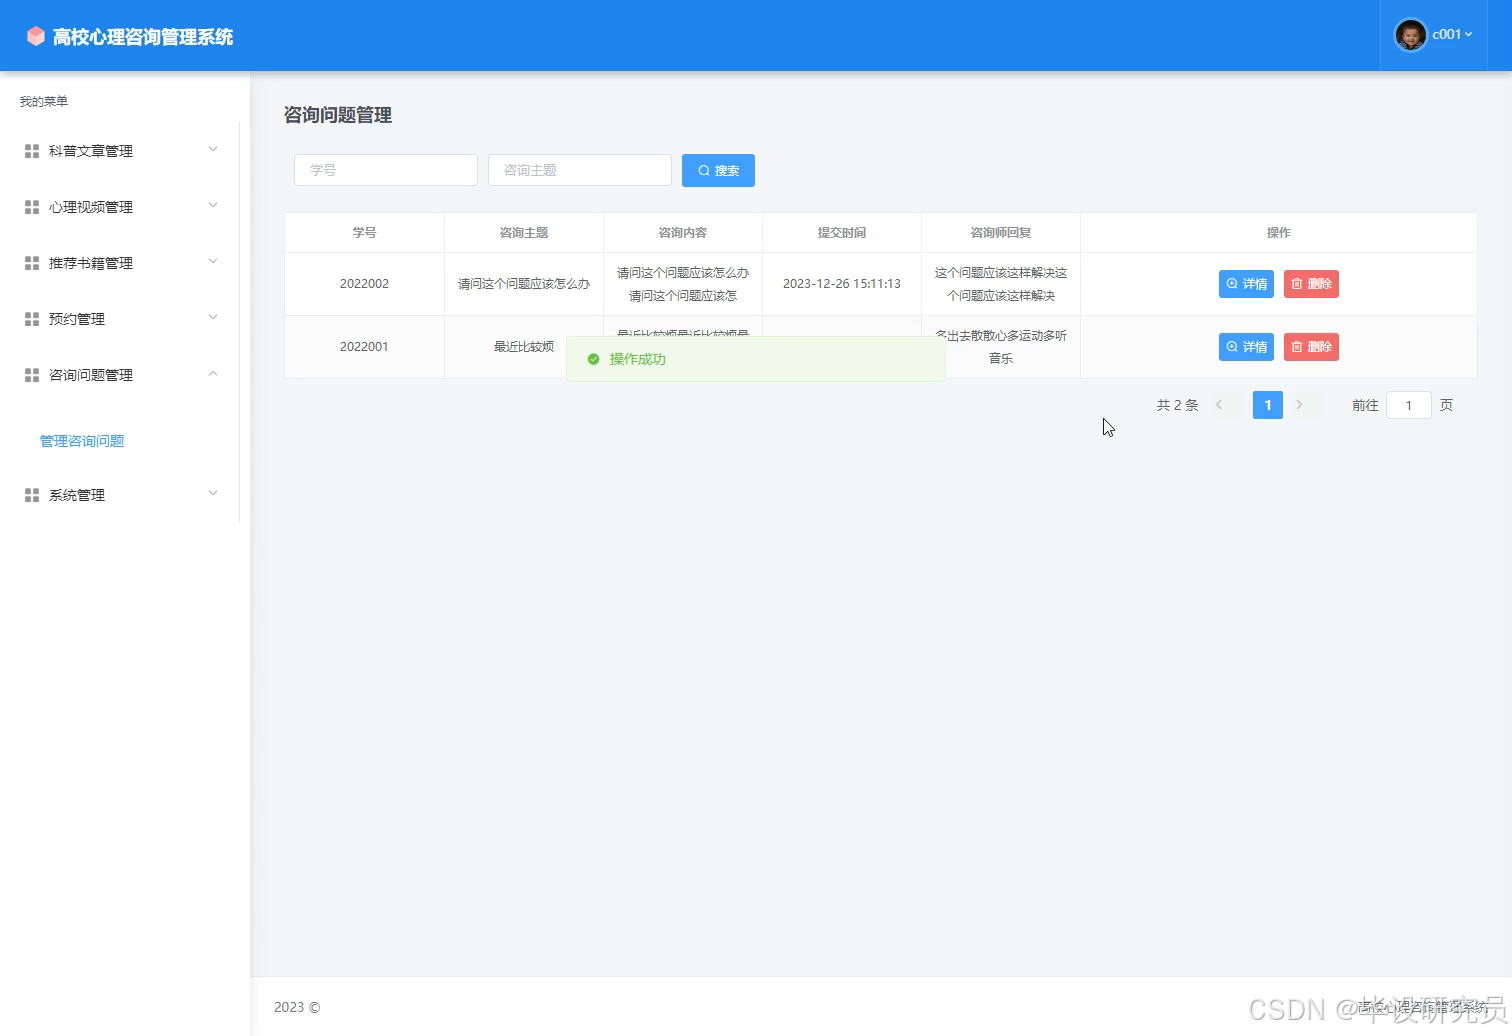Click the 系统管理 grid icon
The image size is (1512, 1036).
point(32,495)
